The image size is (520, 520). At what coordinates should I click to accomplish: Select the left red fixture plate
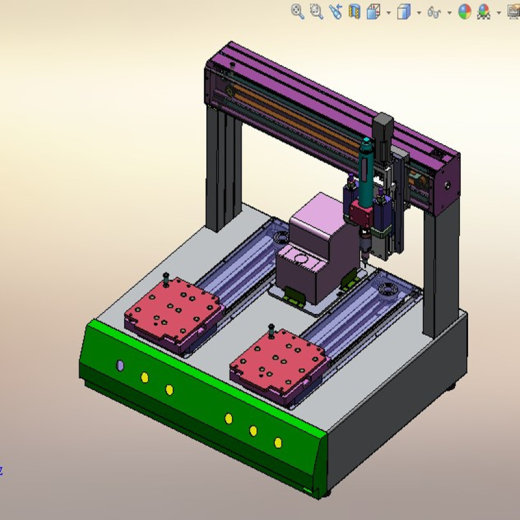click(173, 308)
